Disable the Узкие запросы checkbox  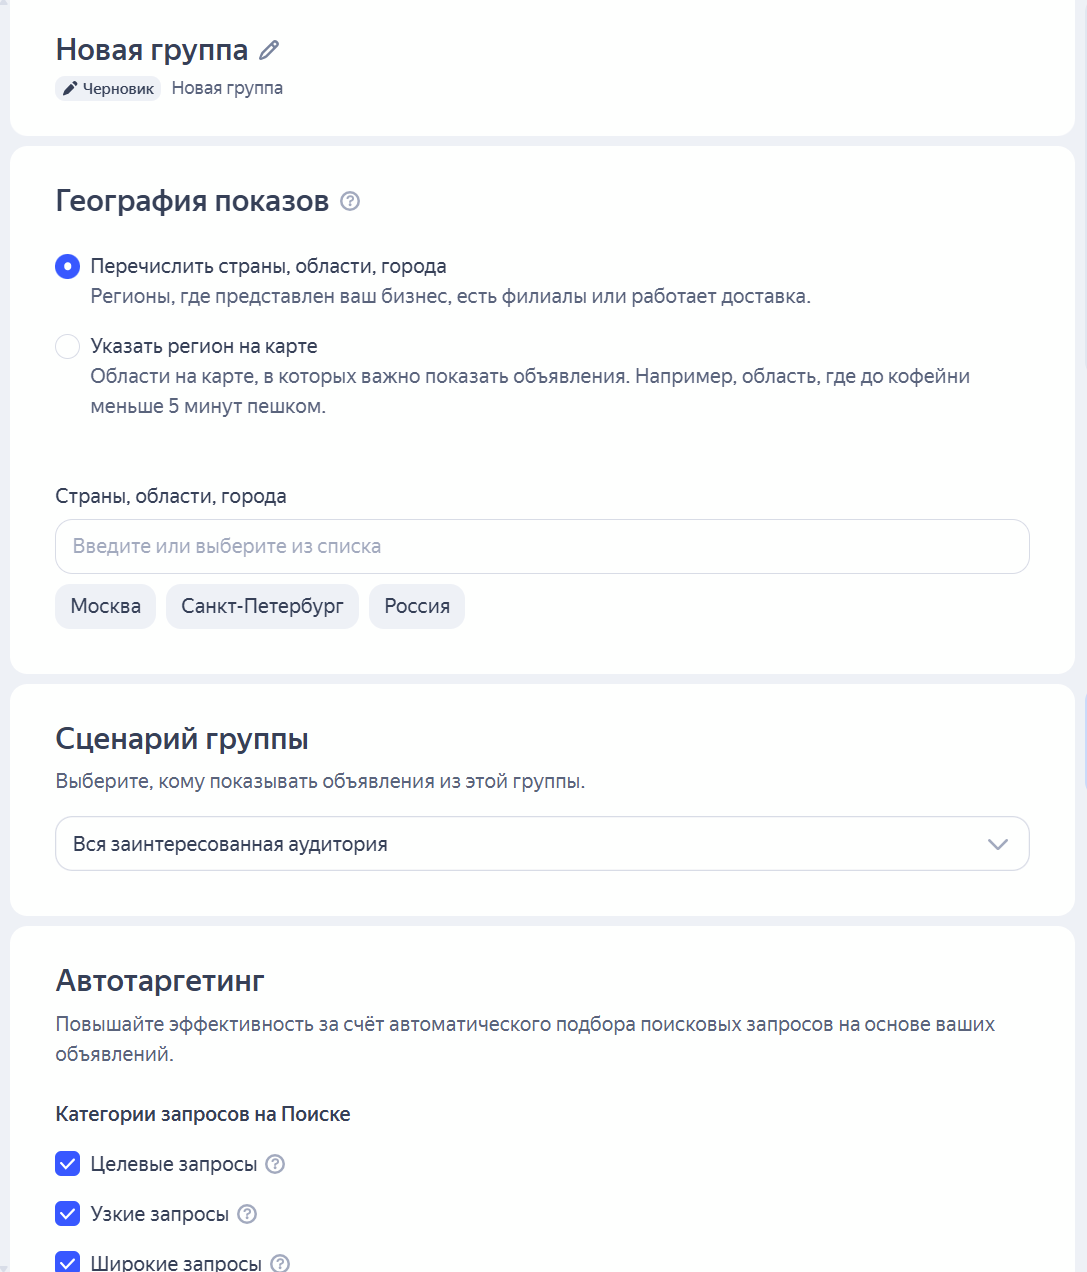pos(67,1214)
